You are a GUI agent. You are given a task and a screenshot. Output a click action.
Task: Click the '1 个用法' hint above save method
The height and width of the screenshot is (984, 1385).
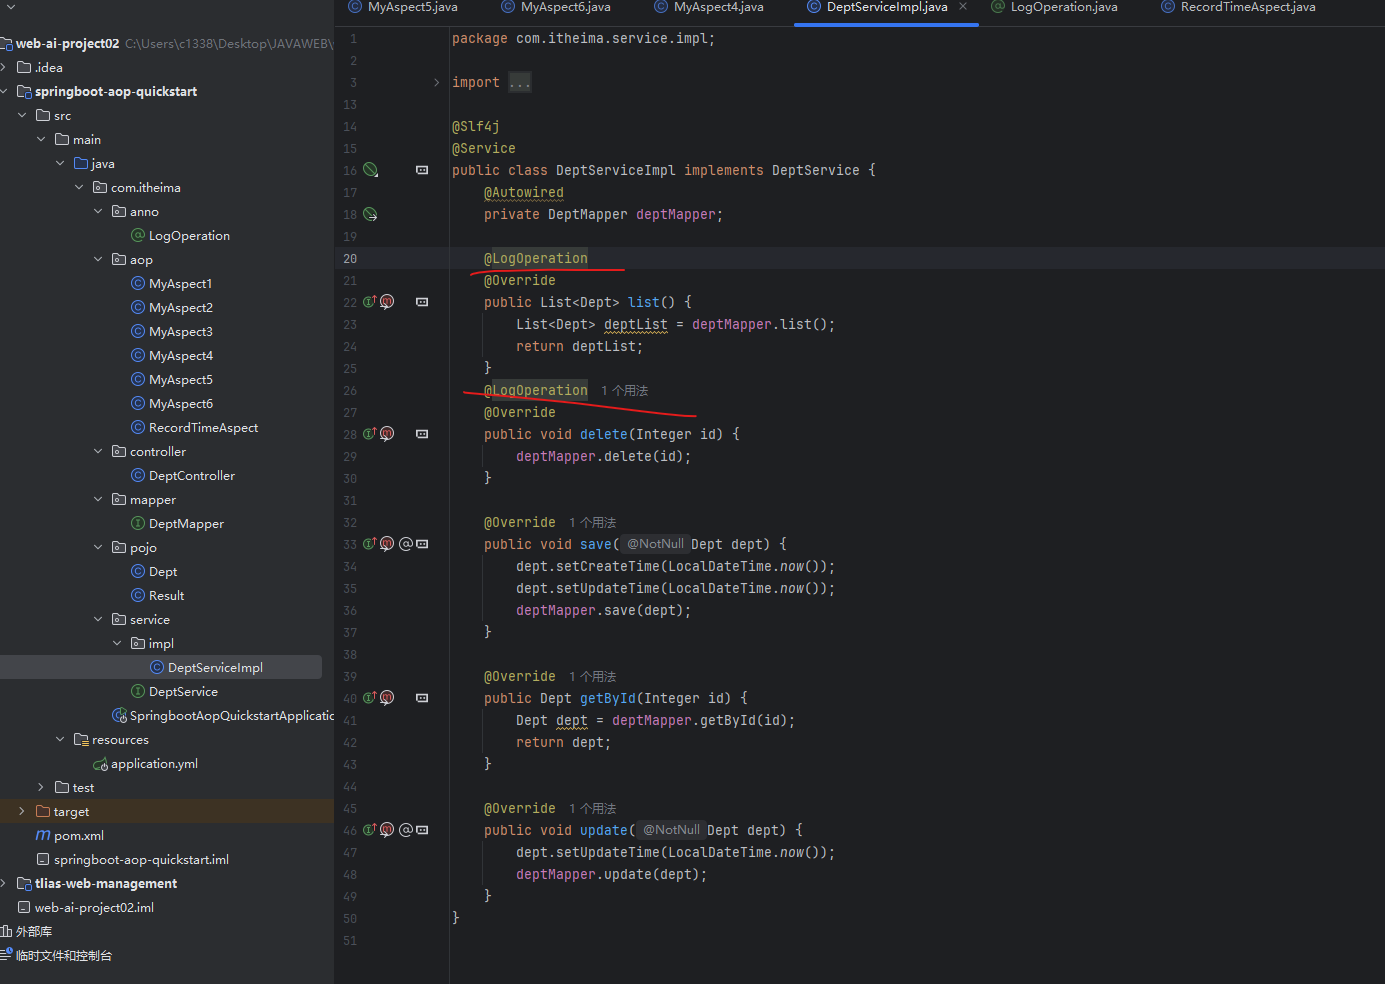[592, 523]
